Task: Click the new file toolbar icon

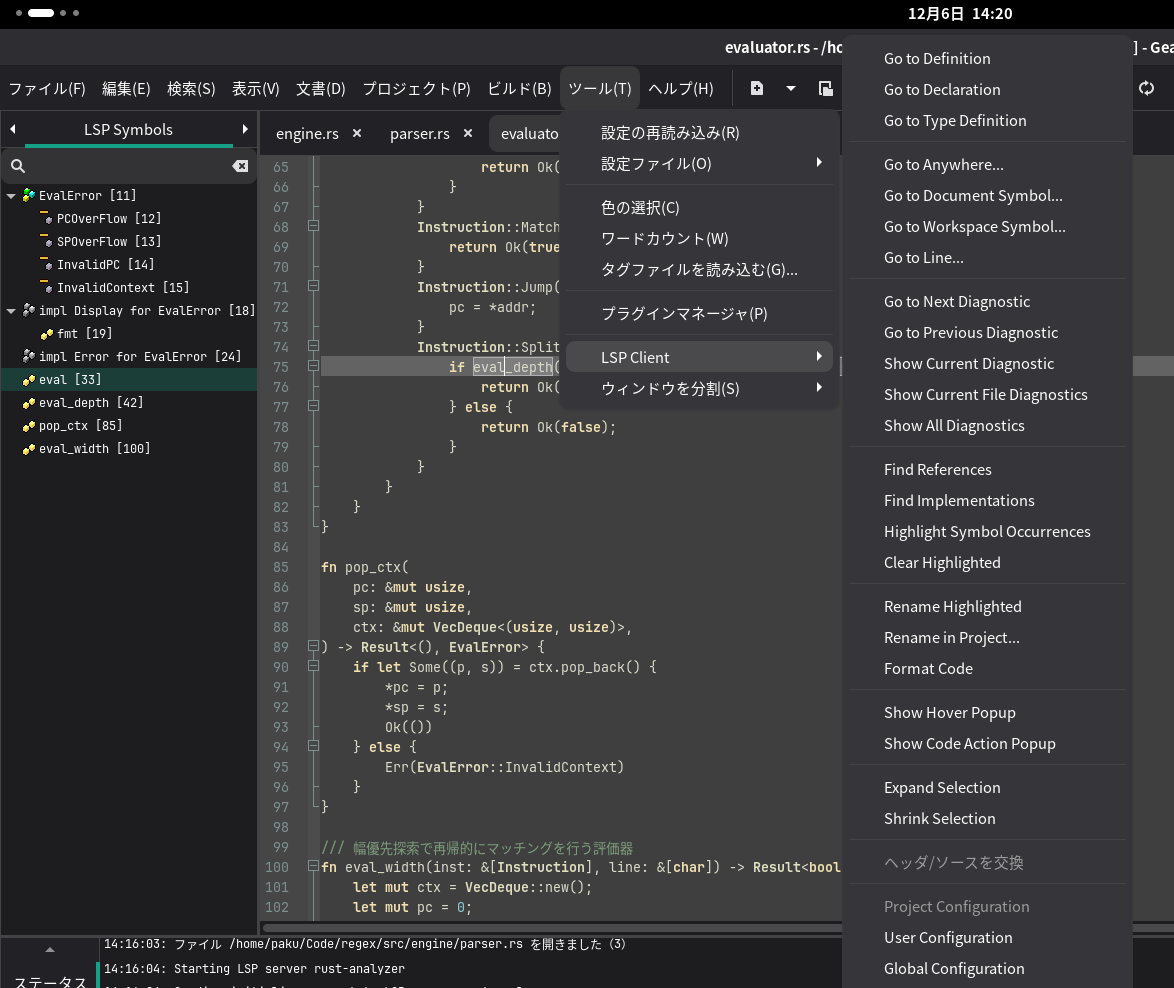Action: point(757,88)
